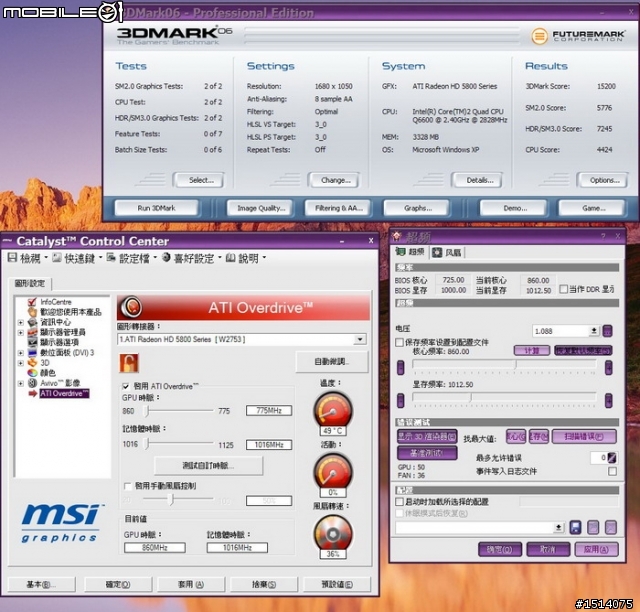Click the memory clock plus button
Image resolution: width=640 pixels, height=612 pixels.
tap(609, 400)
